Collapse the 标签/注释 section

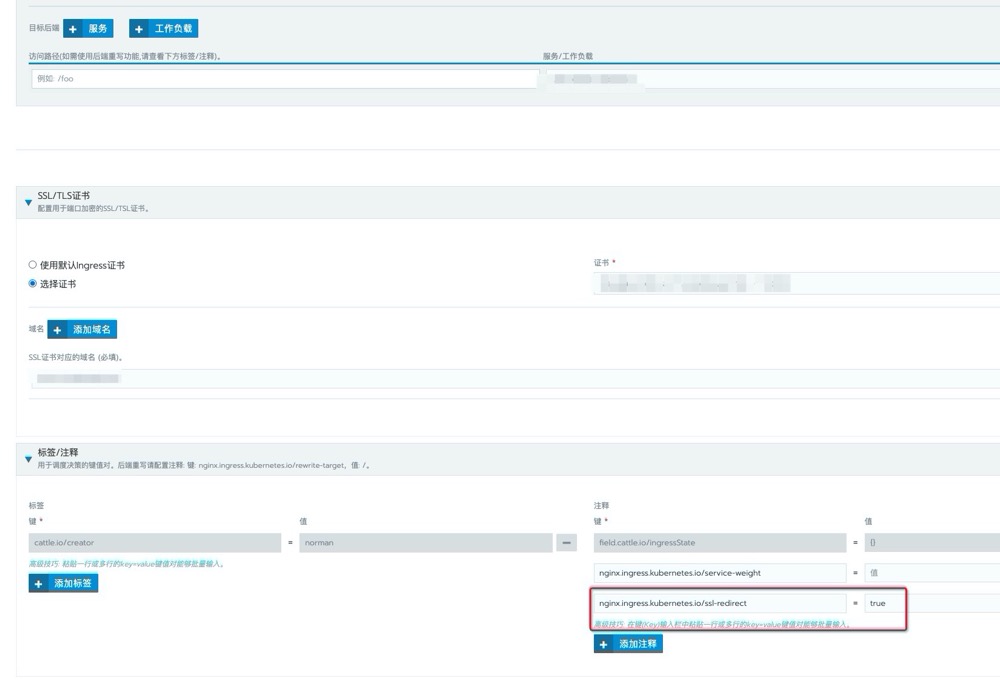[x=28, y=459]
